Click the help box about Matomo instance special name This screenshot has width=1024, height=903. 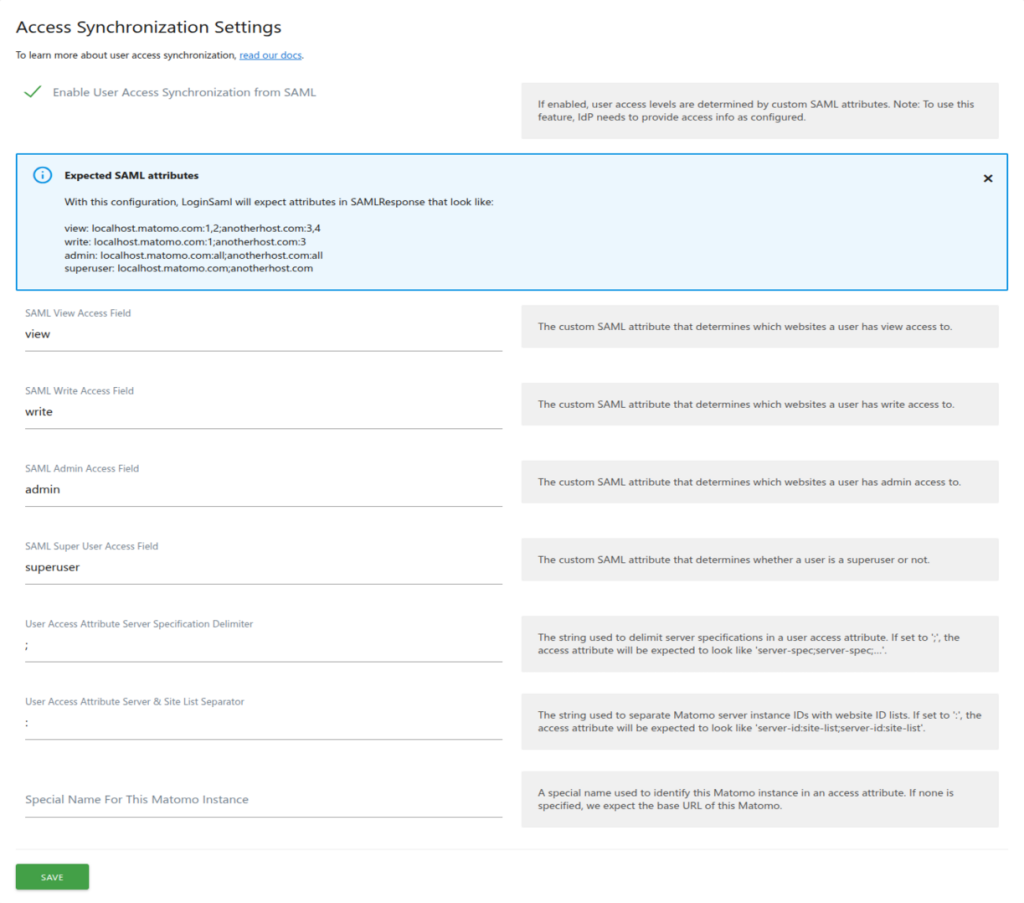(x=759, y=799)
